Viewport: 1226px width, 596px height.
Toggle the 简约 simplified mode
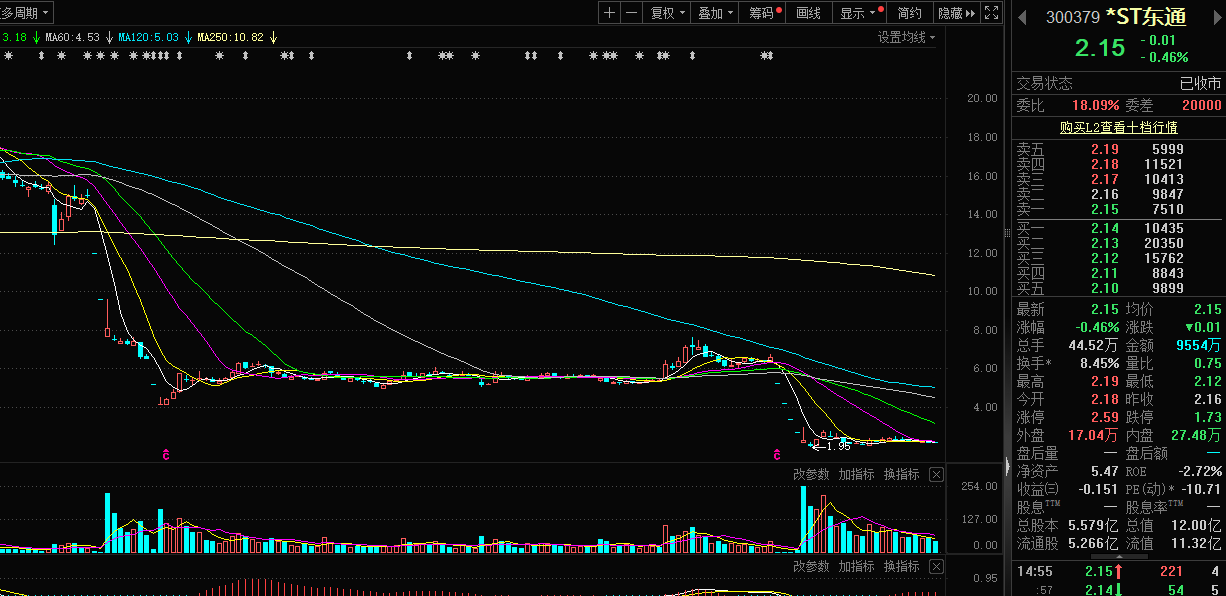[909, 13]
